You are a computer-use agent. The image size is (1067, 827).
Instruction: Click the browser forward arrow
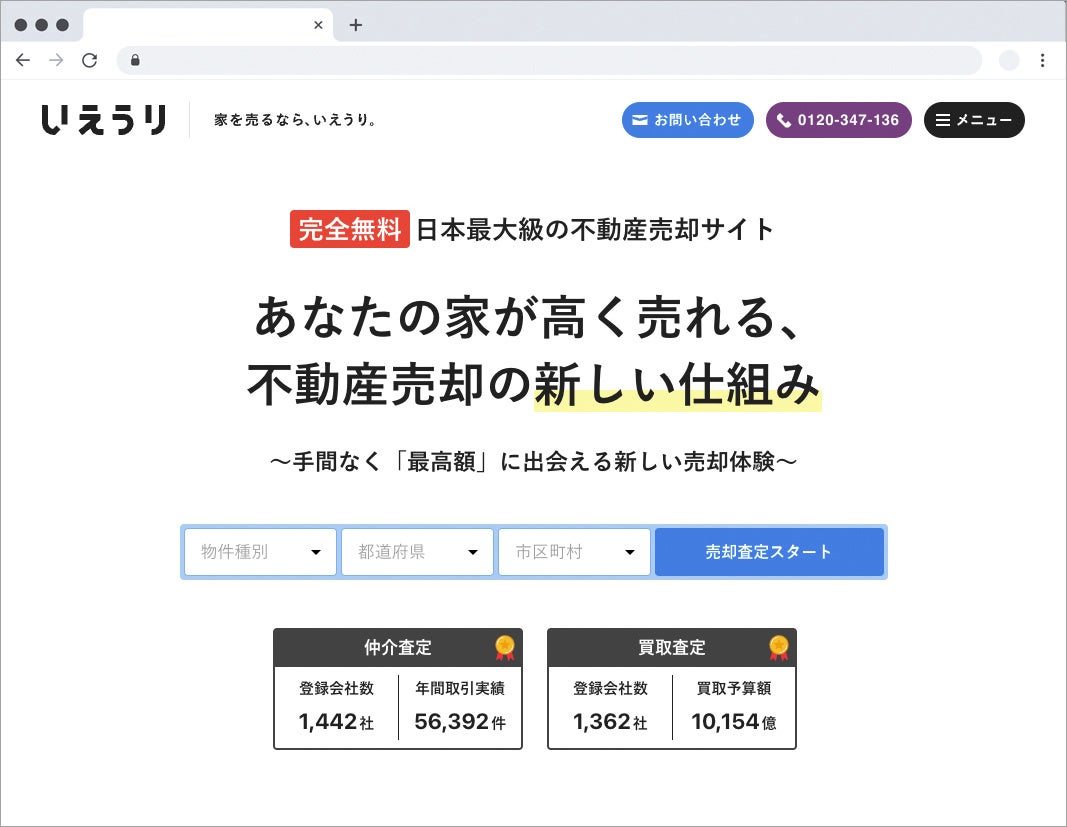(56, 60)
